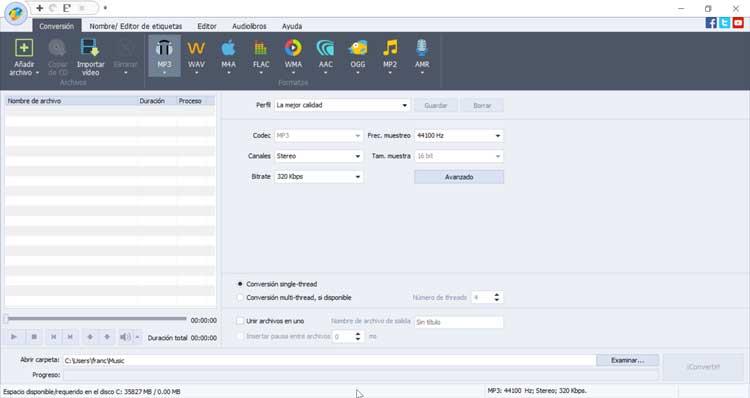The width and height of the screenshot is (750, 398).
Task: Open the Codec dropdown
Action: (318, 136)
